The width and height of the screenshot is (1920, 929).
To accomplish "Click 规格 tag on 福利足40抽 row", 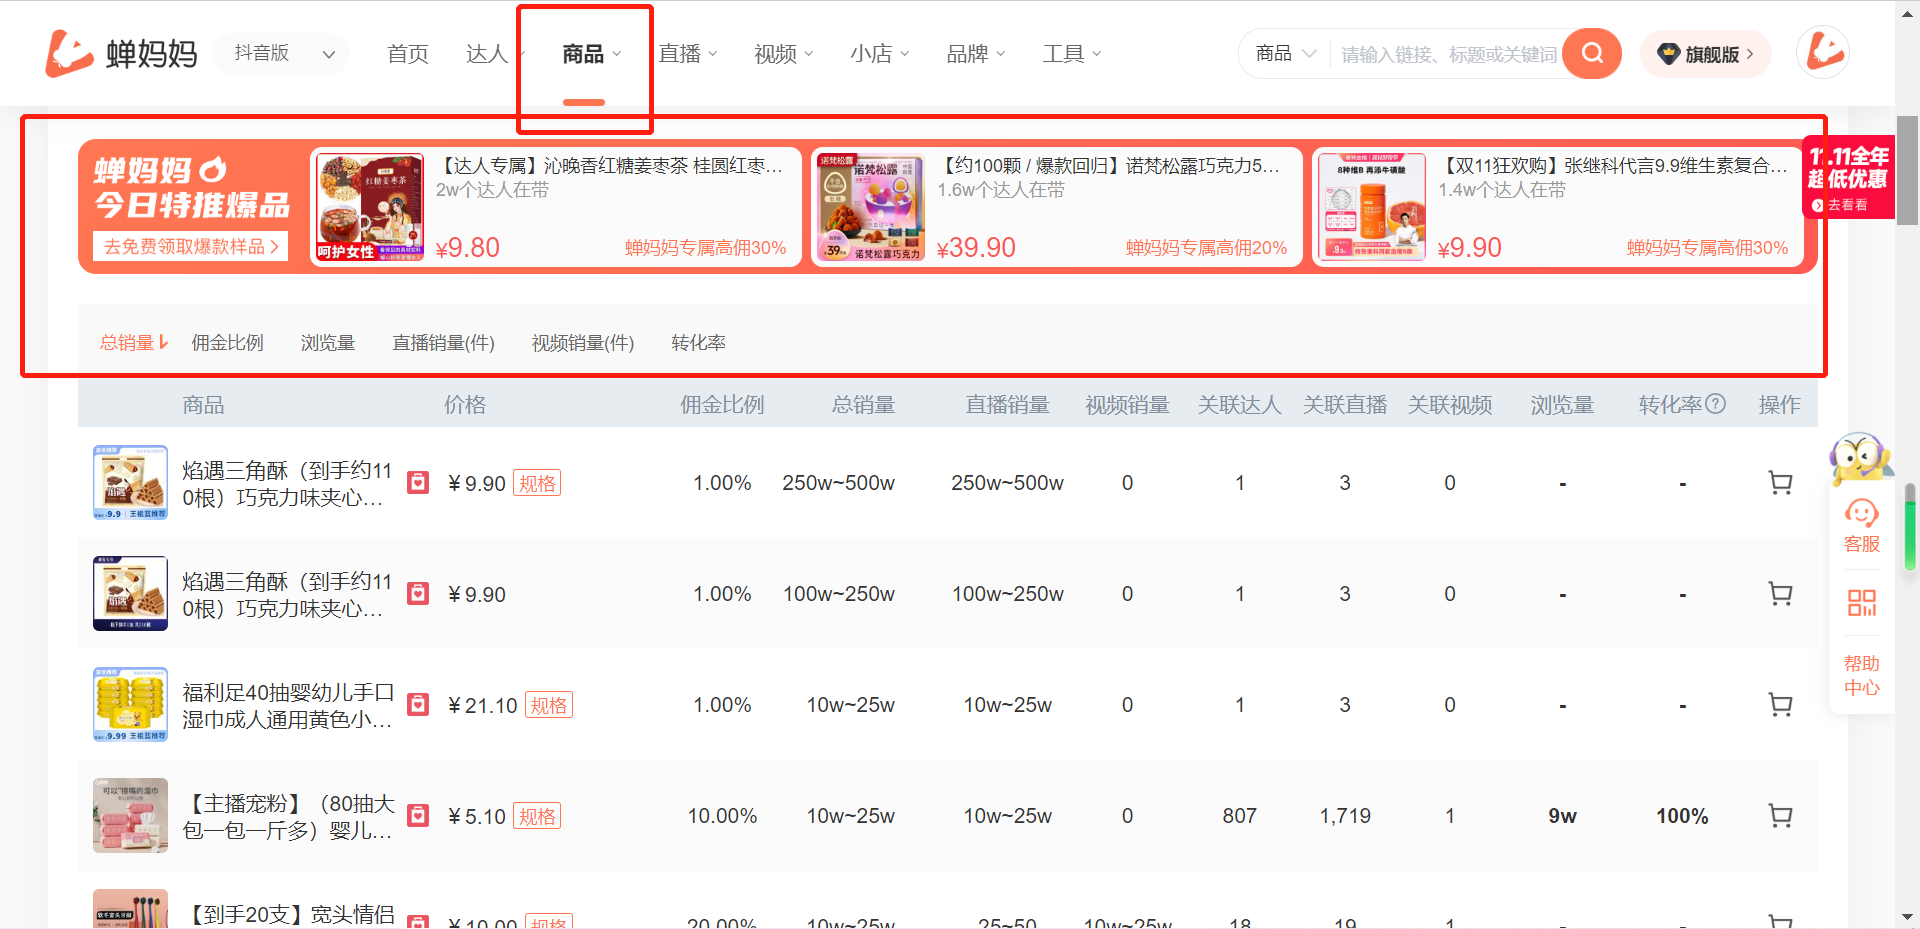I will (549, 705).
